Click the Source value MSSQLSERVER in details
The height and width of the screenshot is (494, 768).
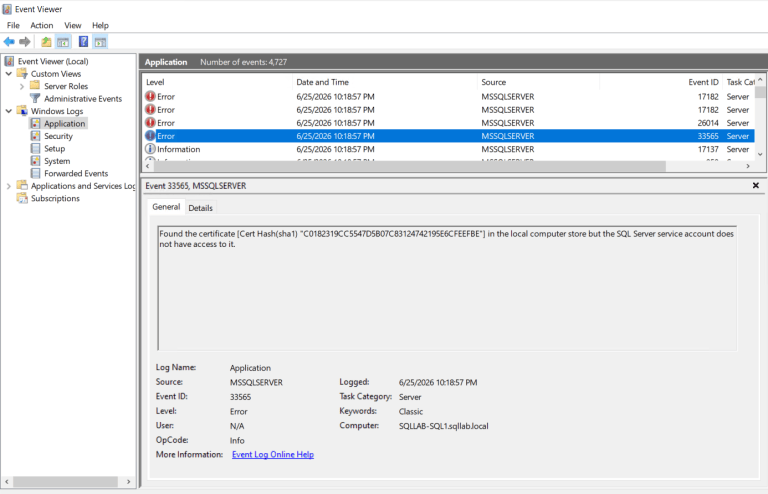pyautogui.click(x=256, y=382)
